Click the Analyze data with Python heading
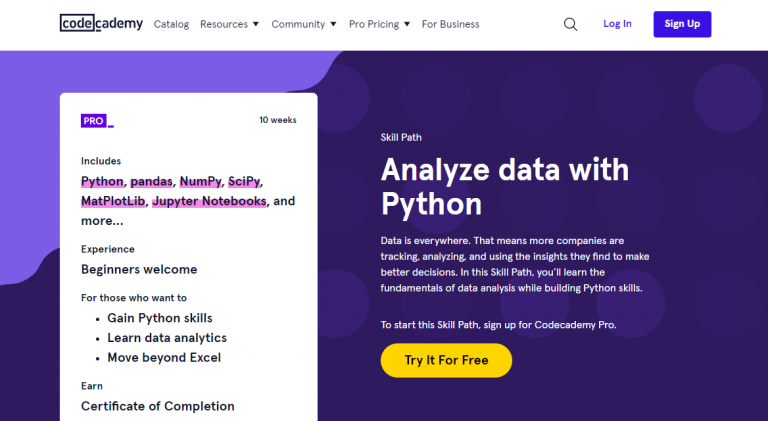Viewport: 768px width, 421px height. pos(504,187)
